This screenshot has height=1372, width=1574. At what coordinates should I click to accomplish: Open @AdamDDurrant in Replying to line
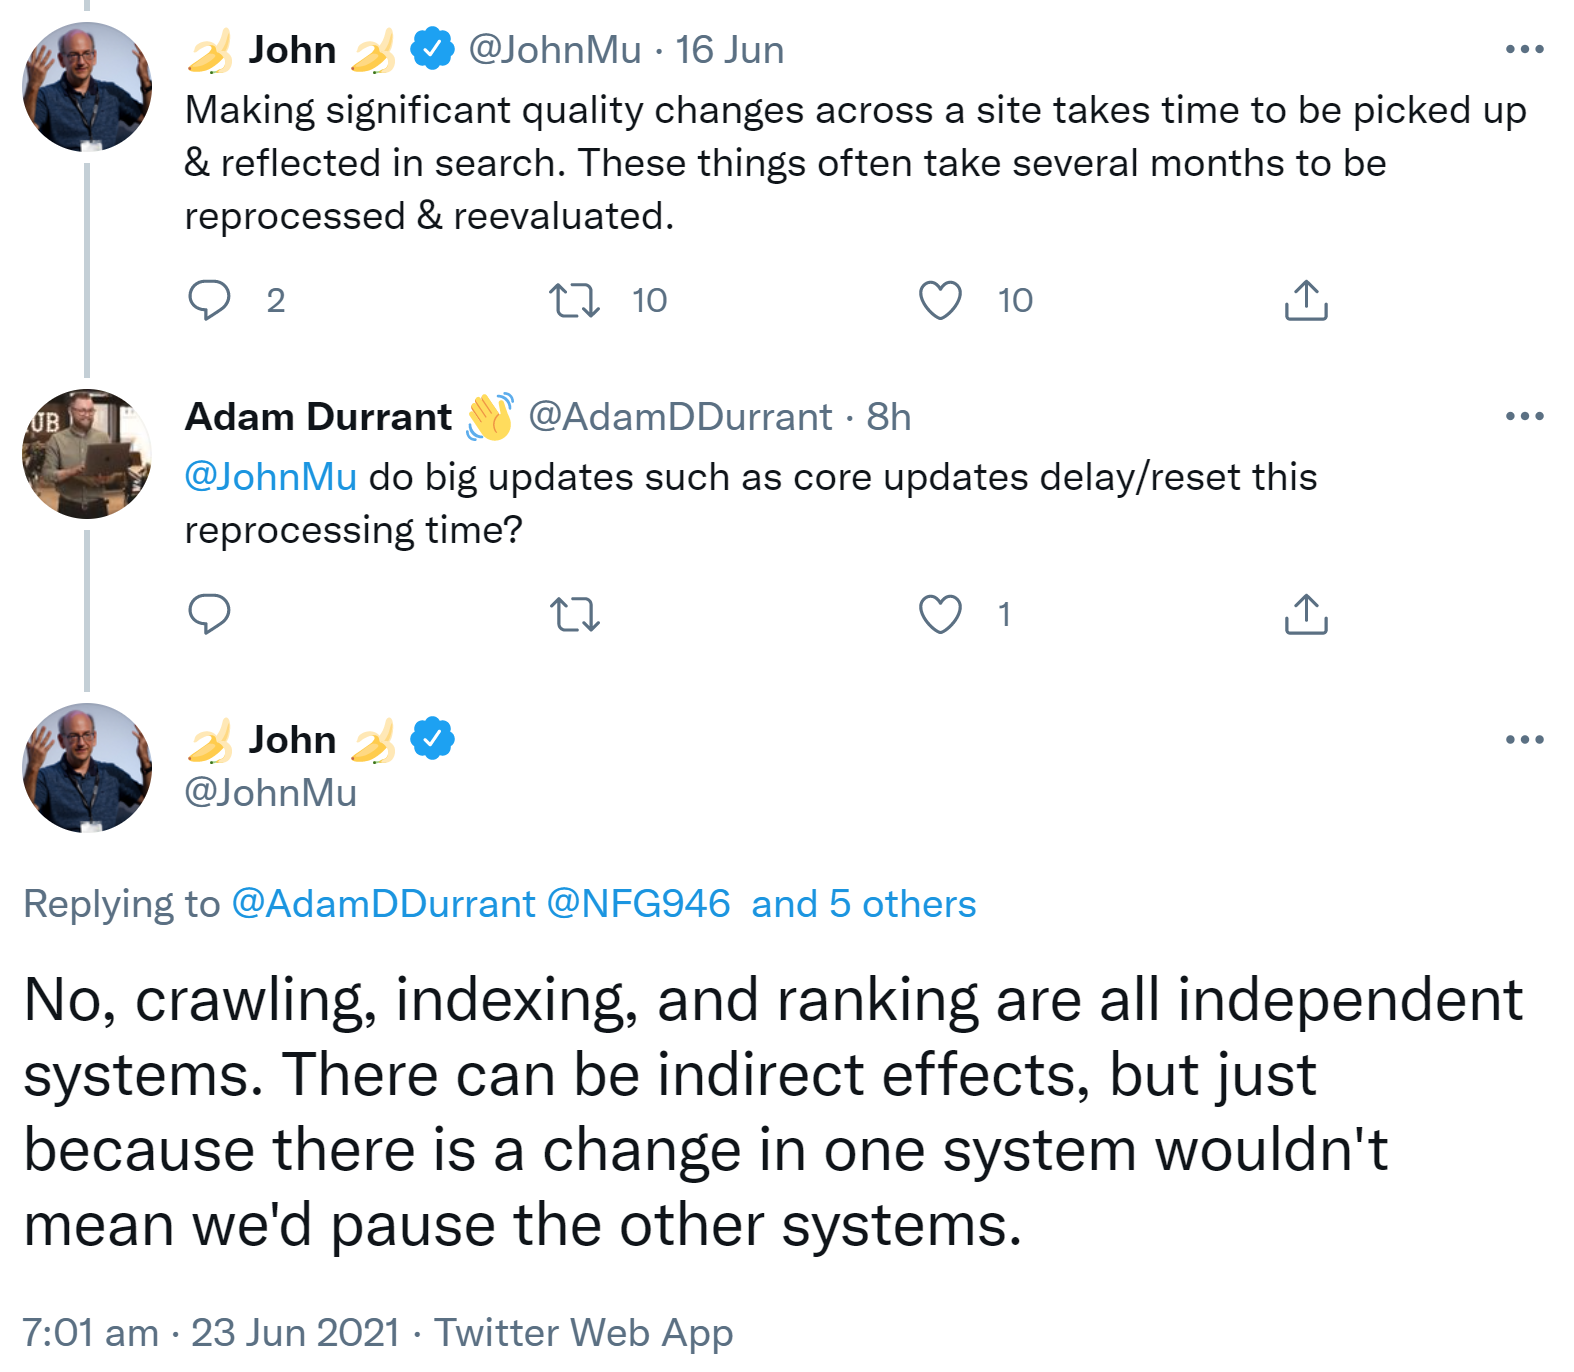383,904
